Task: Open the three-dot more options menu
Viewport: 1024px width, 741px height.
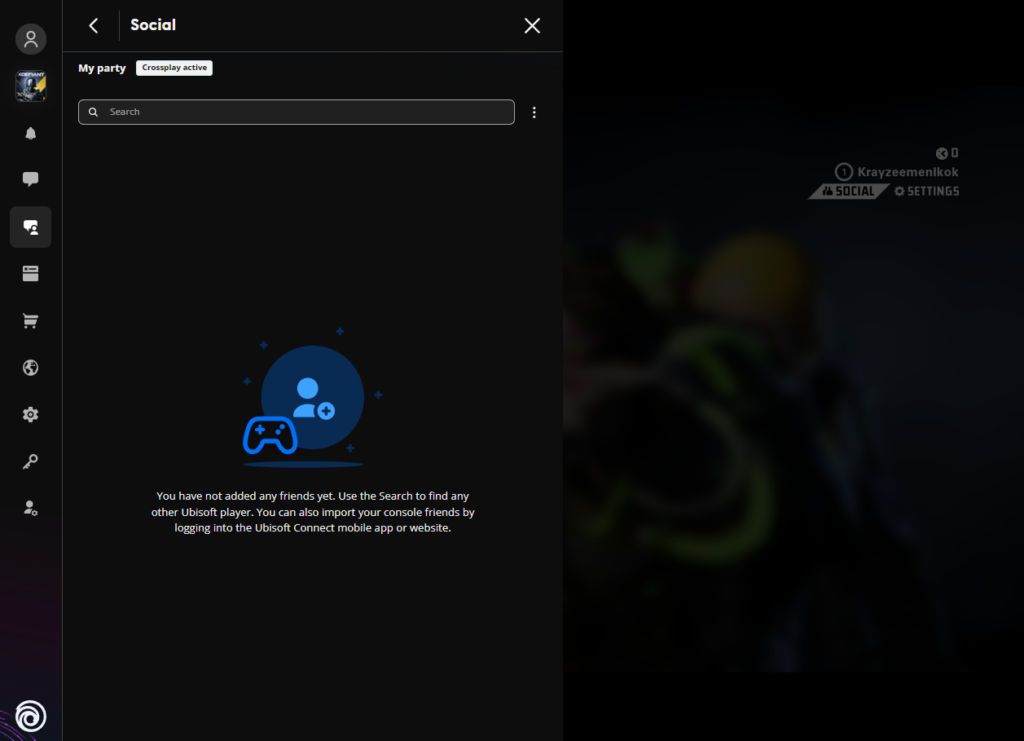Action: coord(534,112)
